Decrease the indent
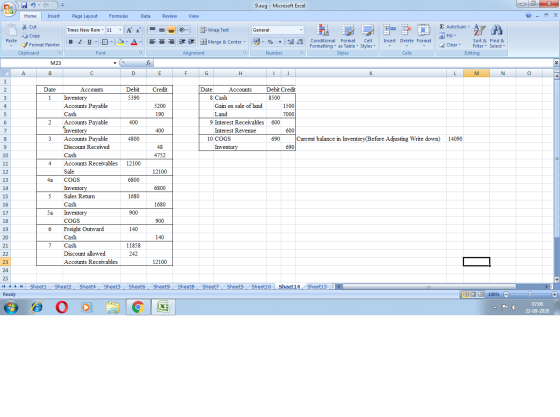The width and height of the screenshot is (560, 417). pos(182,42)
